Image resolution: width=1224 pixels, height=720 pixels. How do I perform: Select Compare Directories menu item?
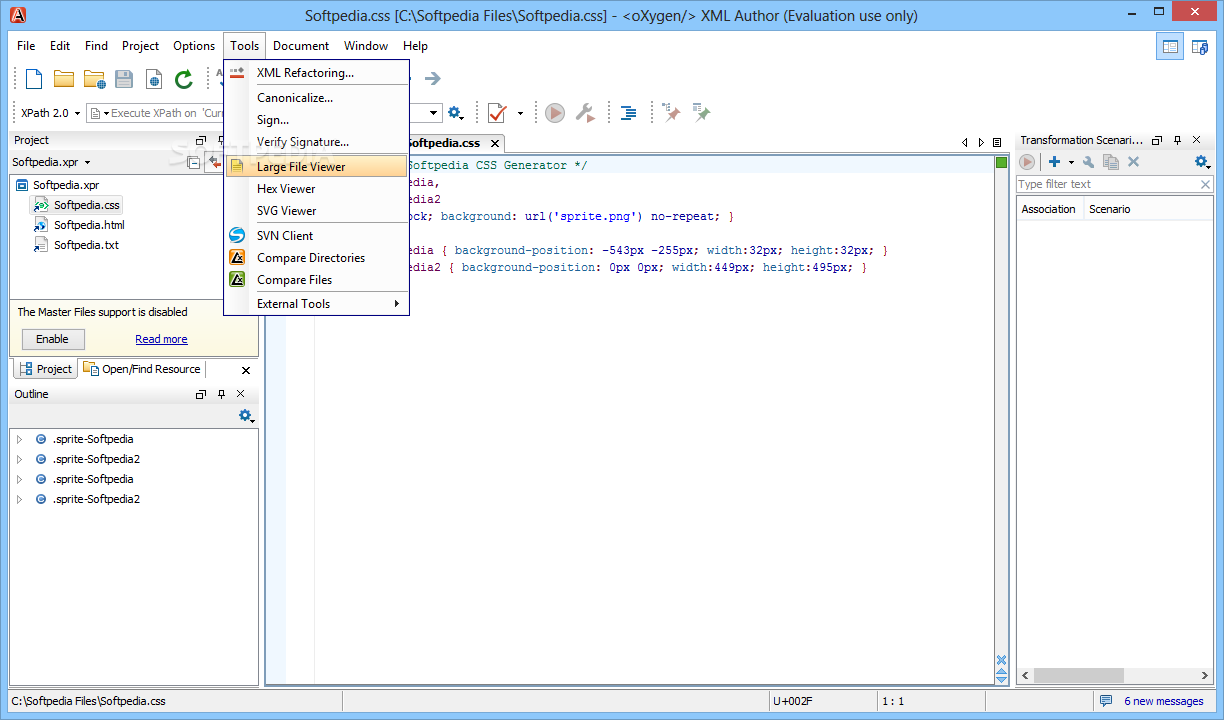click(x=316, y=258)
